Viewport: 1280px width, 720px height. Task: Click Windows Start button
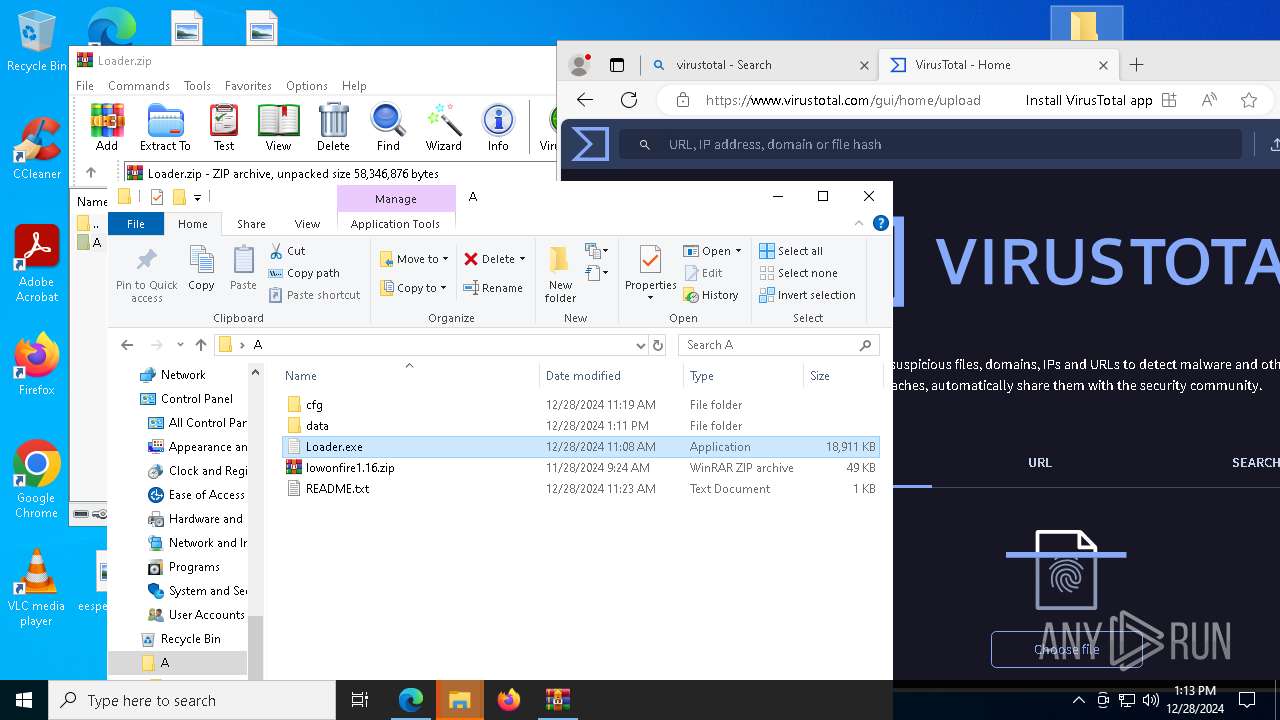[x=24, y=700]
